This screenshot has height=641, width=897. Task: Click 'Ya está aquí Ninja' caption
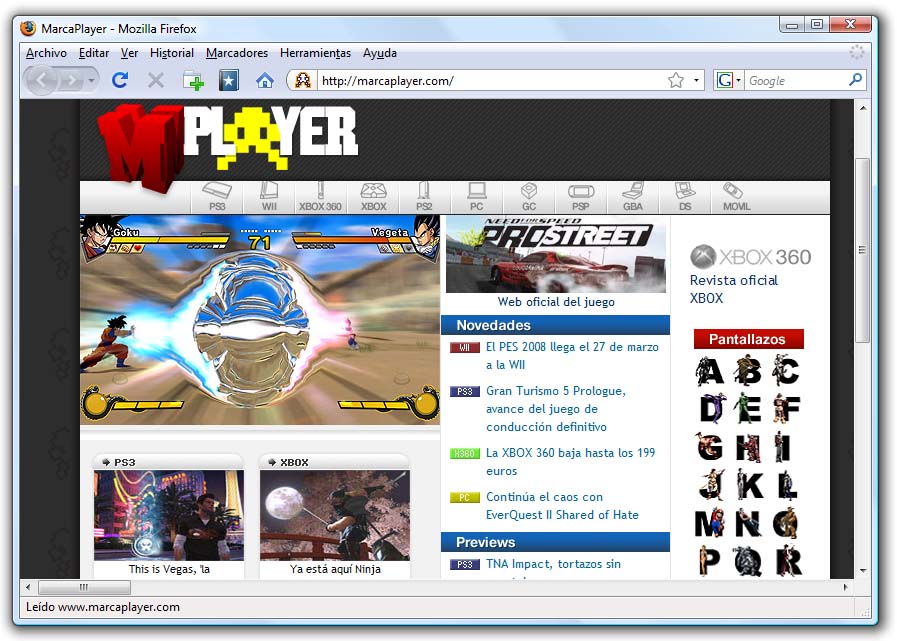coord(335,569)
